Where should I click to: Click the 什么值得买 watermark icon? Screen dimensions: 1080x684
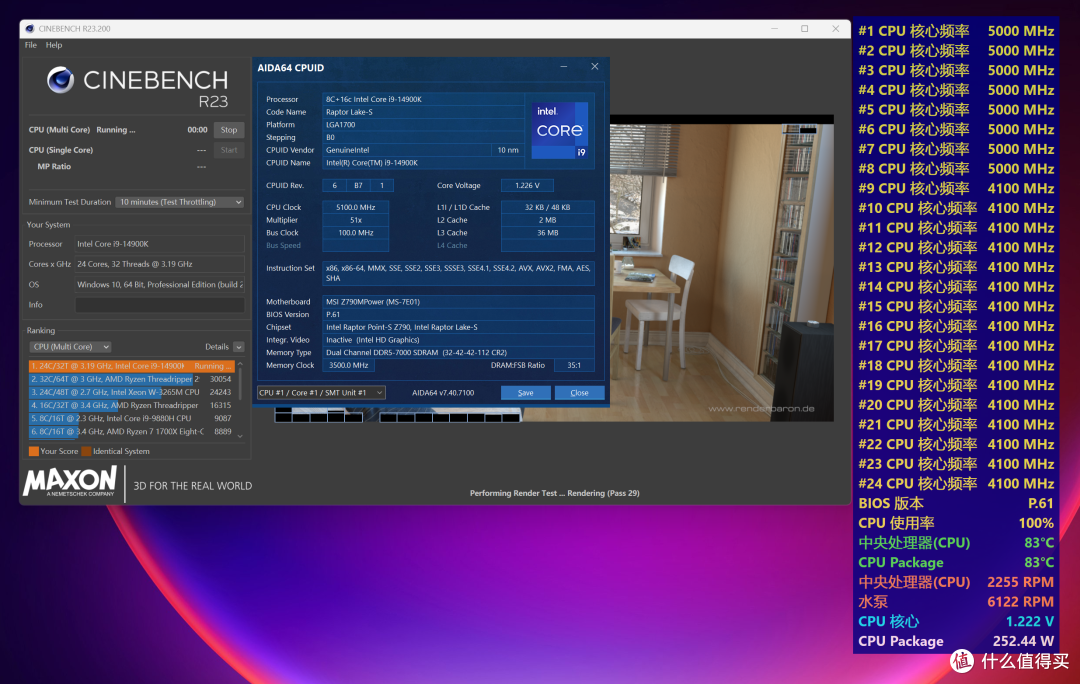(962, 661)
